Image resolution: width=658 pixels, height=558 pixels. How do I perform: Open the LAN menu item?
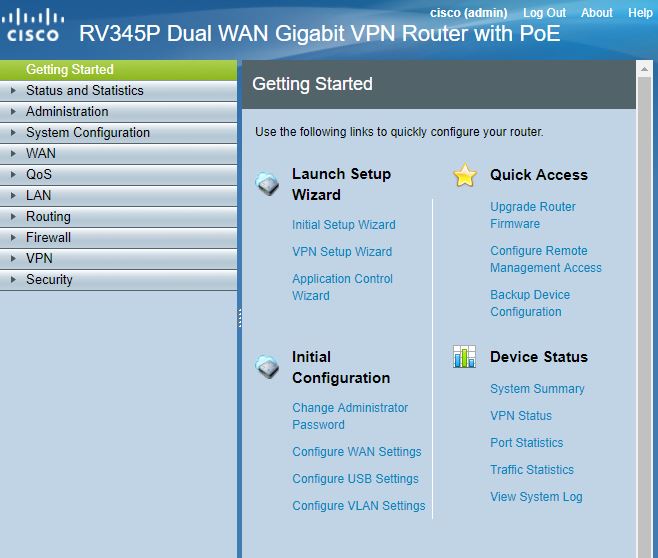[118, 196]
